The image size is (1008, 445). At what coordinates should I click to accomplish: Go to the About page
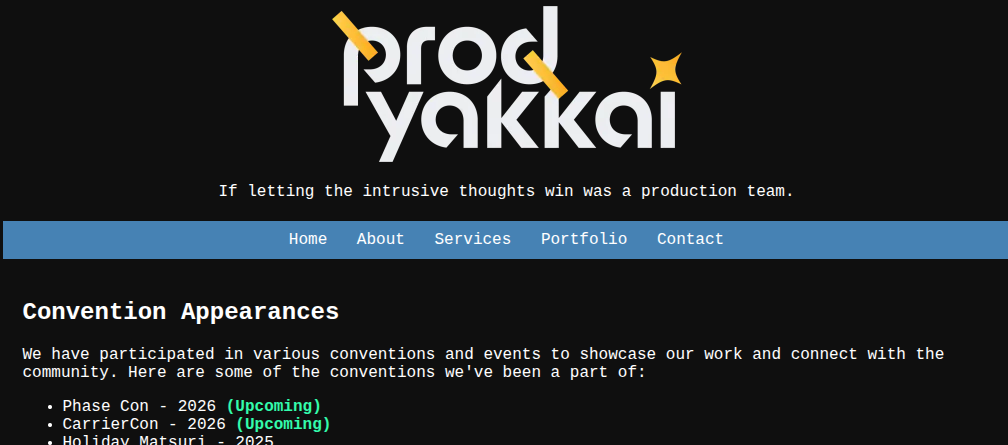coord(381,239)
